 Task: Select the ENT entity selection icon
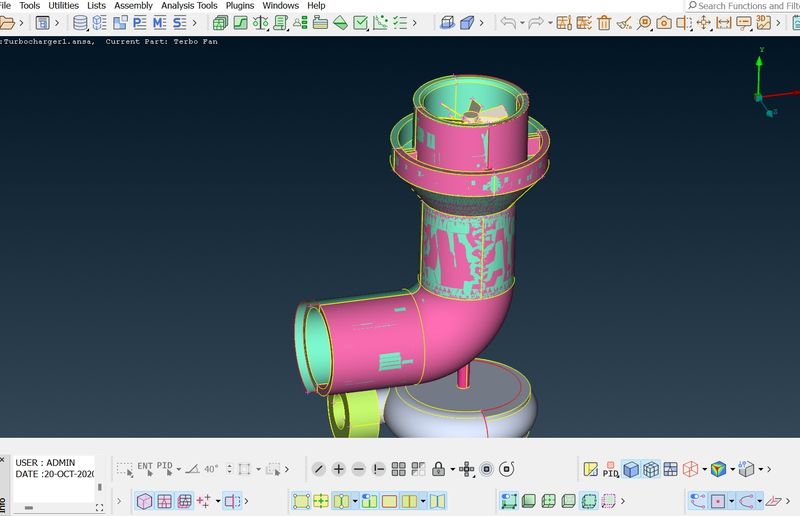click(145, 467)
